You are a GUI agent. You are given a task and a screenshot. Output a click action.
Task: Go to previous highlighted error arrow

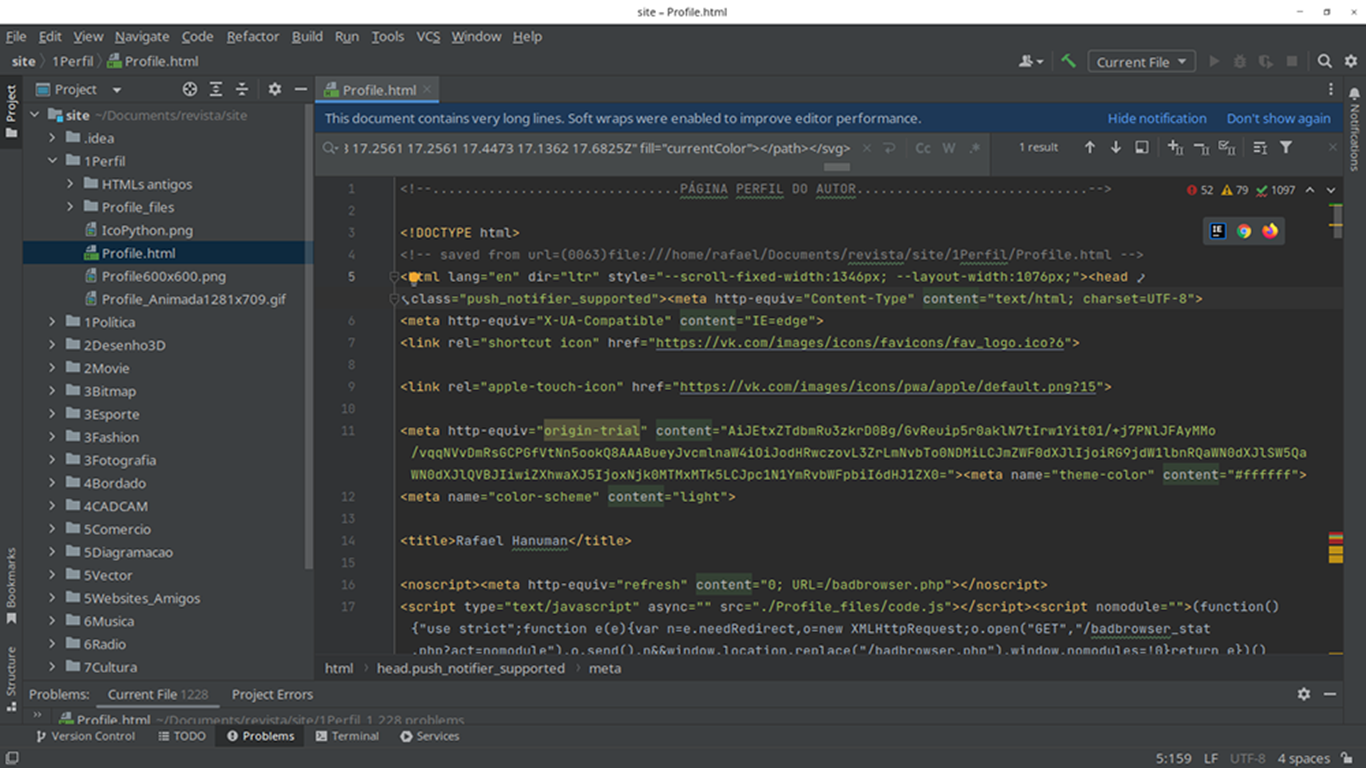click(x=1310, y=190)
